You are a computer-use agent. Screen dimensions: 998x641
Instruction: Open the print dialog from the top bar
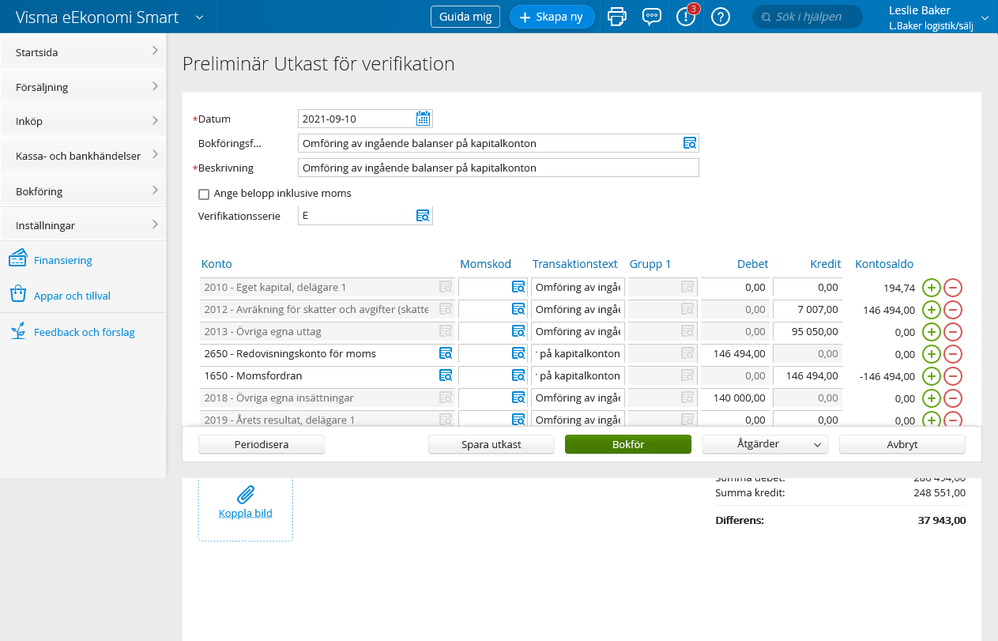(x=616, y=16)
